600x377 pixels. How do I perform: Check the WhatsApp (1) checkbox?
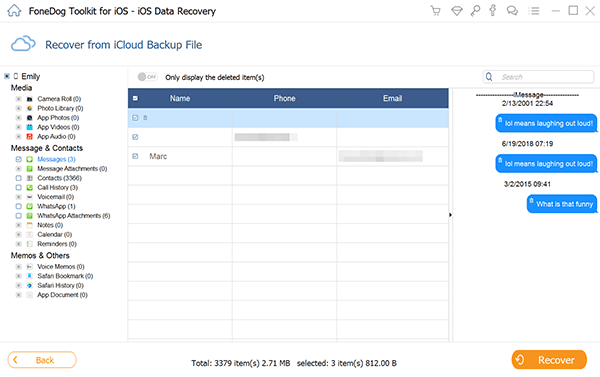[18, 206]
